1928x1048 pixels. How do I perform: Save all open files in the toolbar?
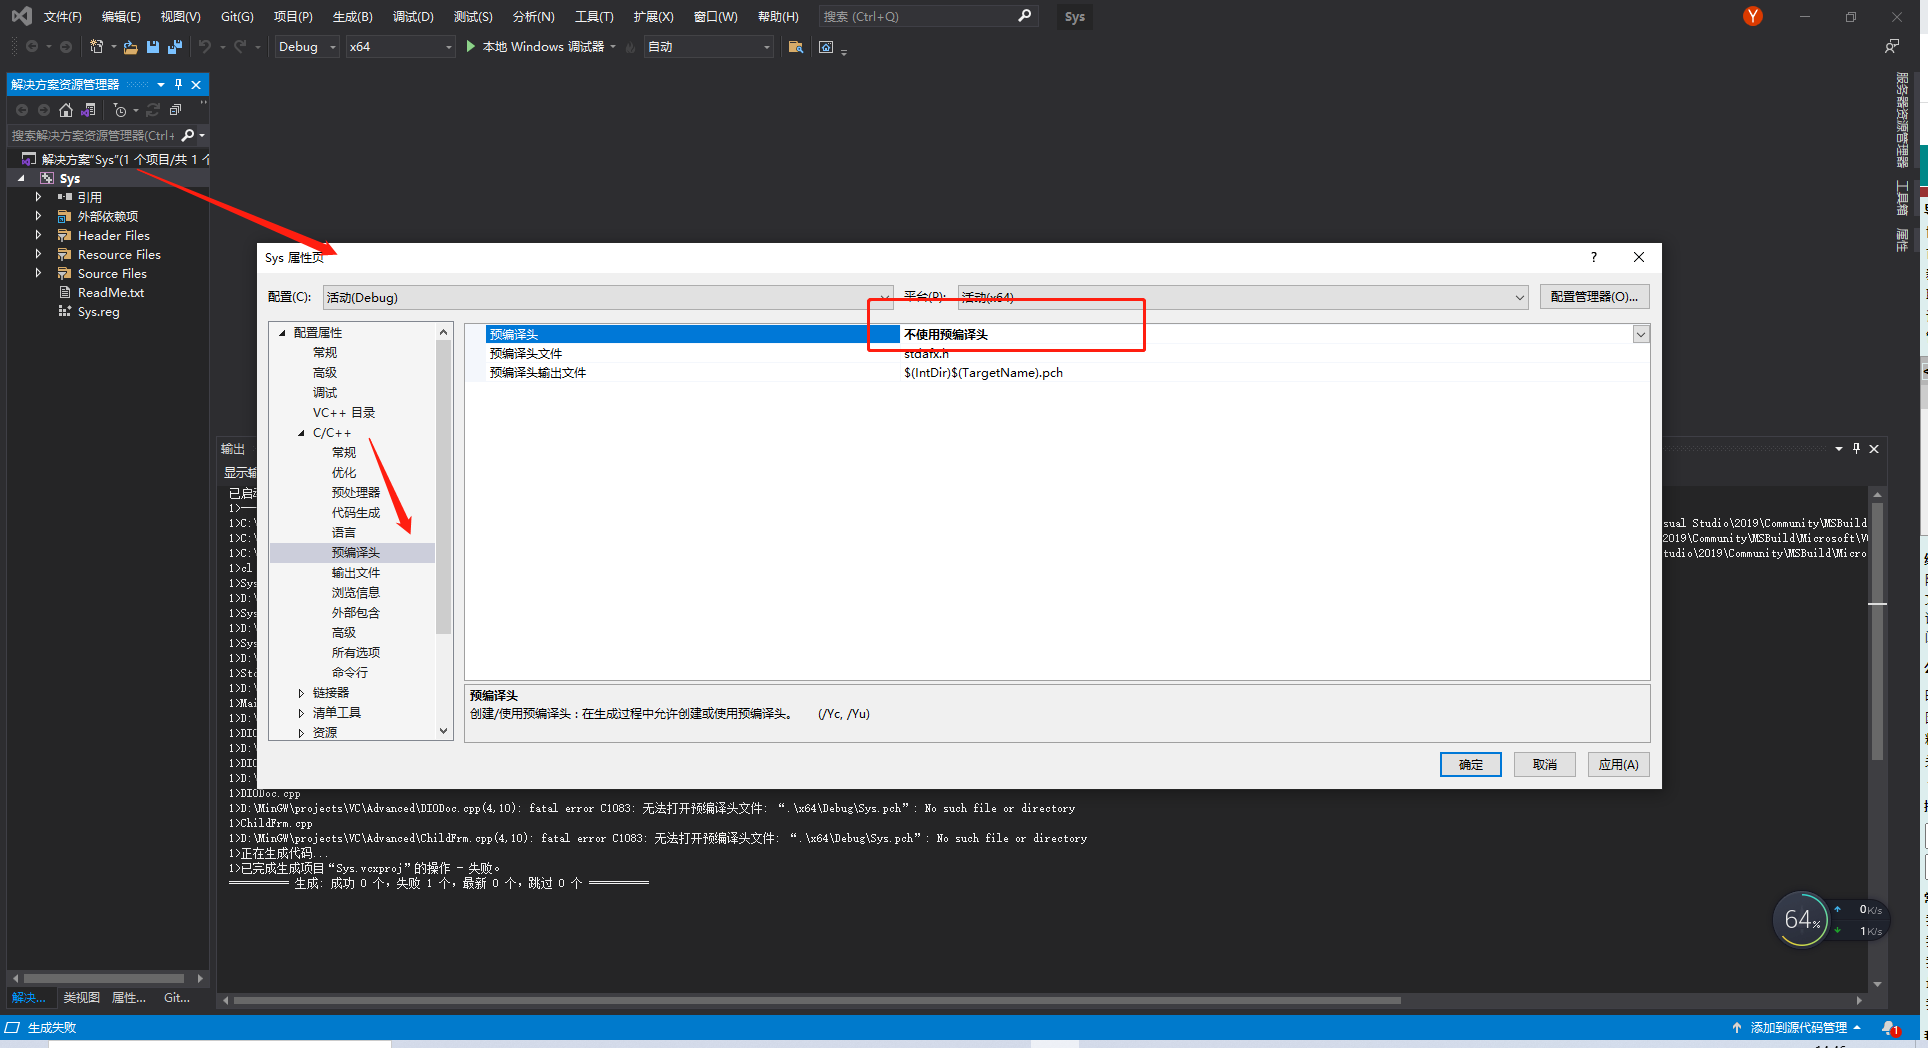tap(174, 46)
